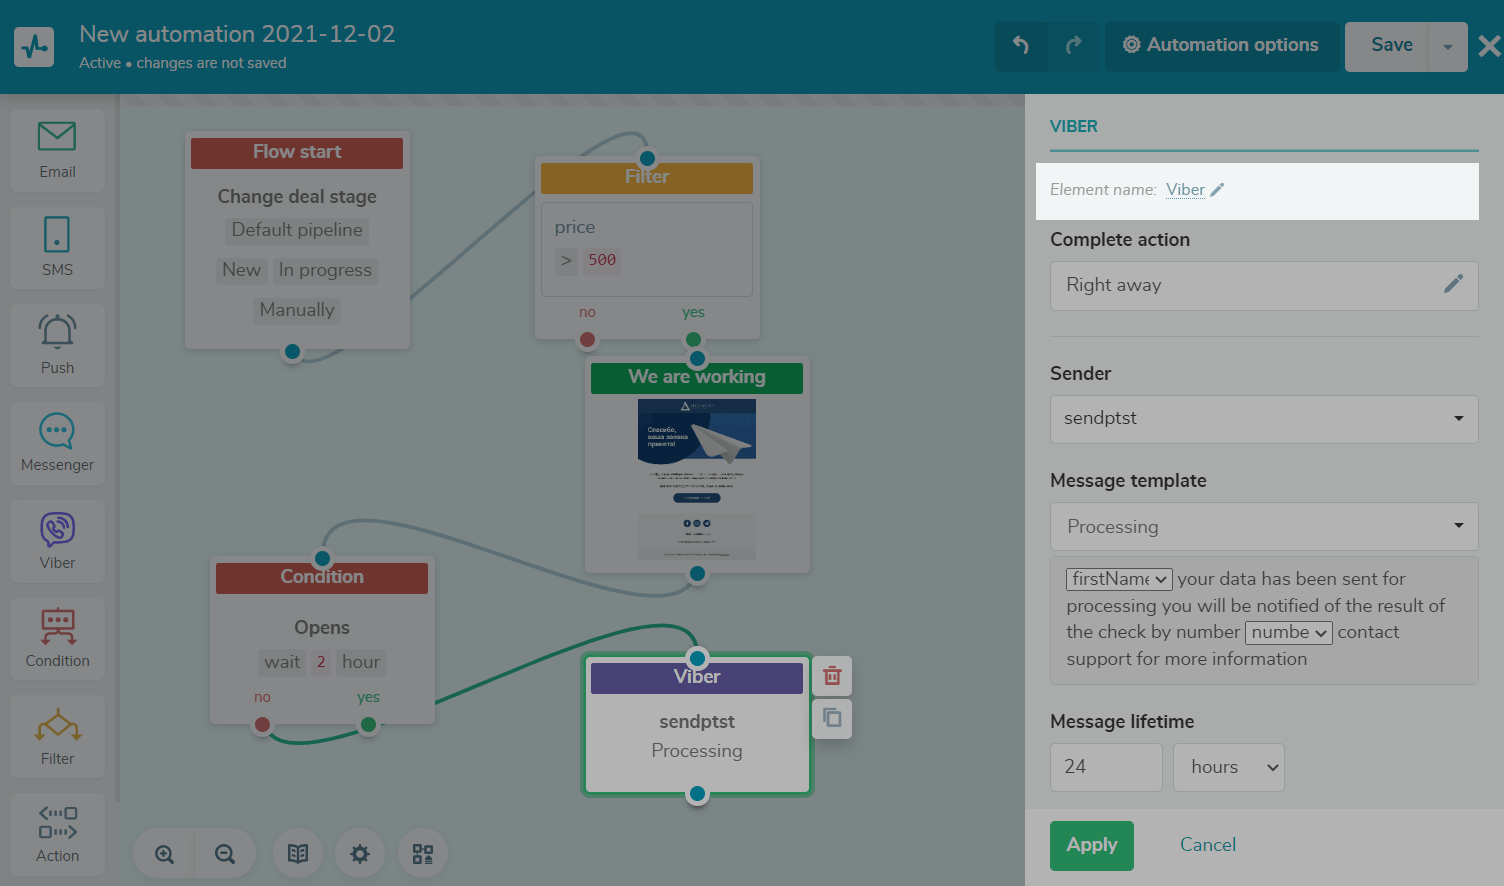The image size is (1504, 886).
Task: Select the Condition block header
Action: tap(322, 577)
